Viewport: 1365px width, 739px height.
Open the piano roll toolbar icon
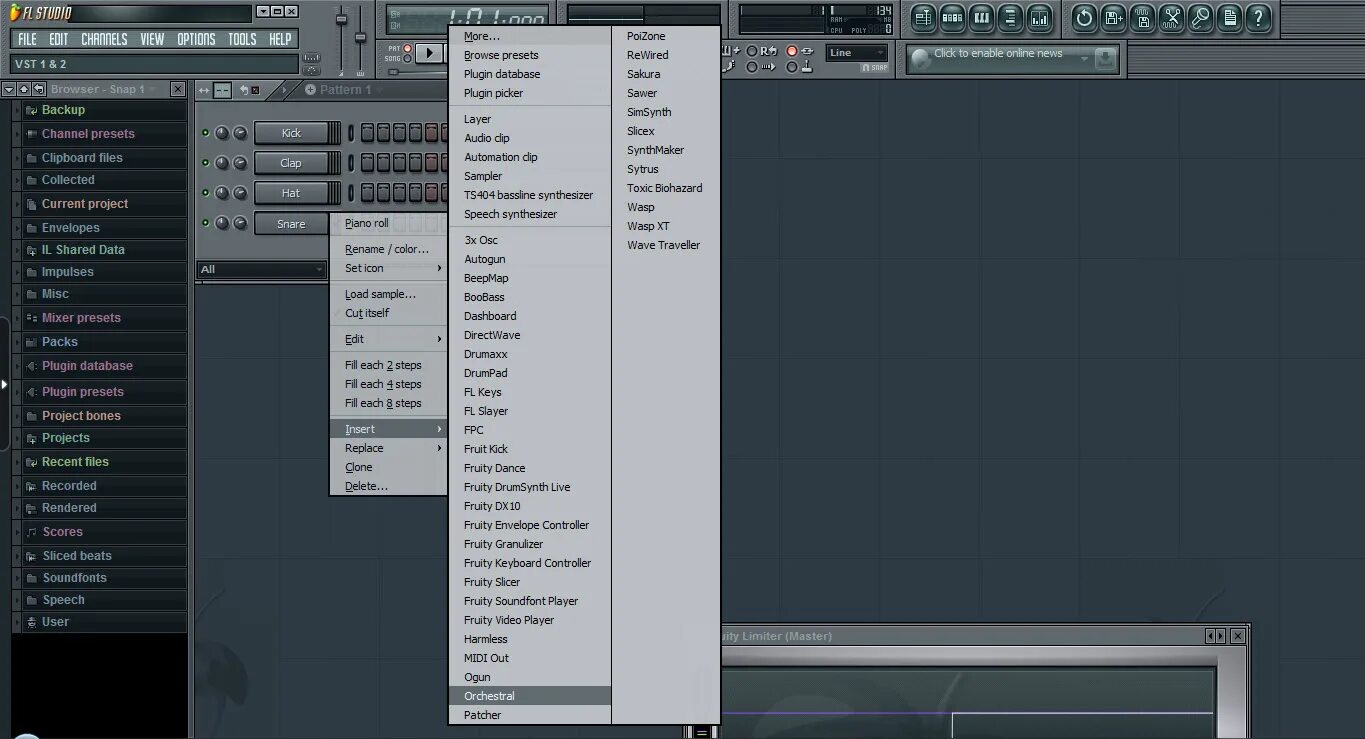(981, 17)
